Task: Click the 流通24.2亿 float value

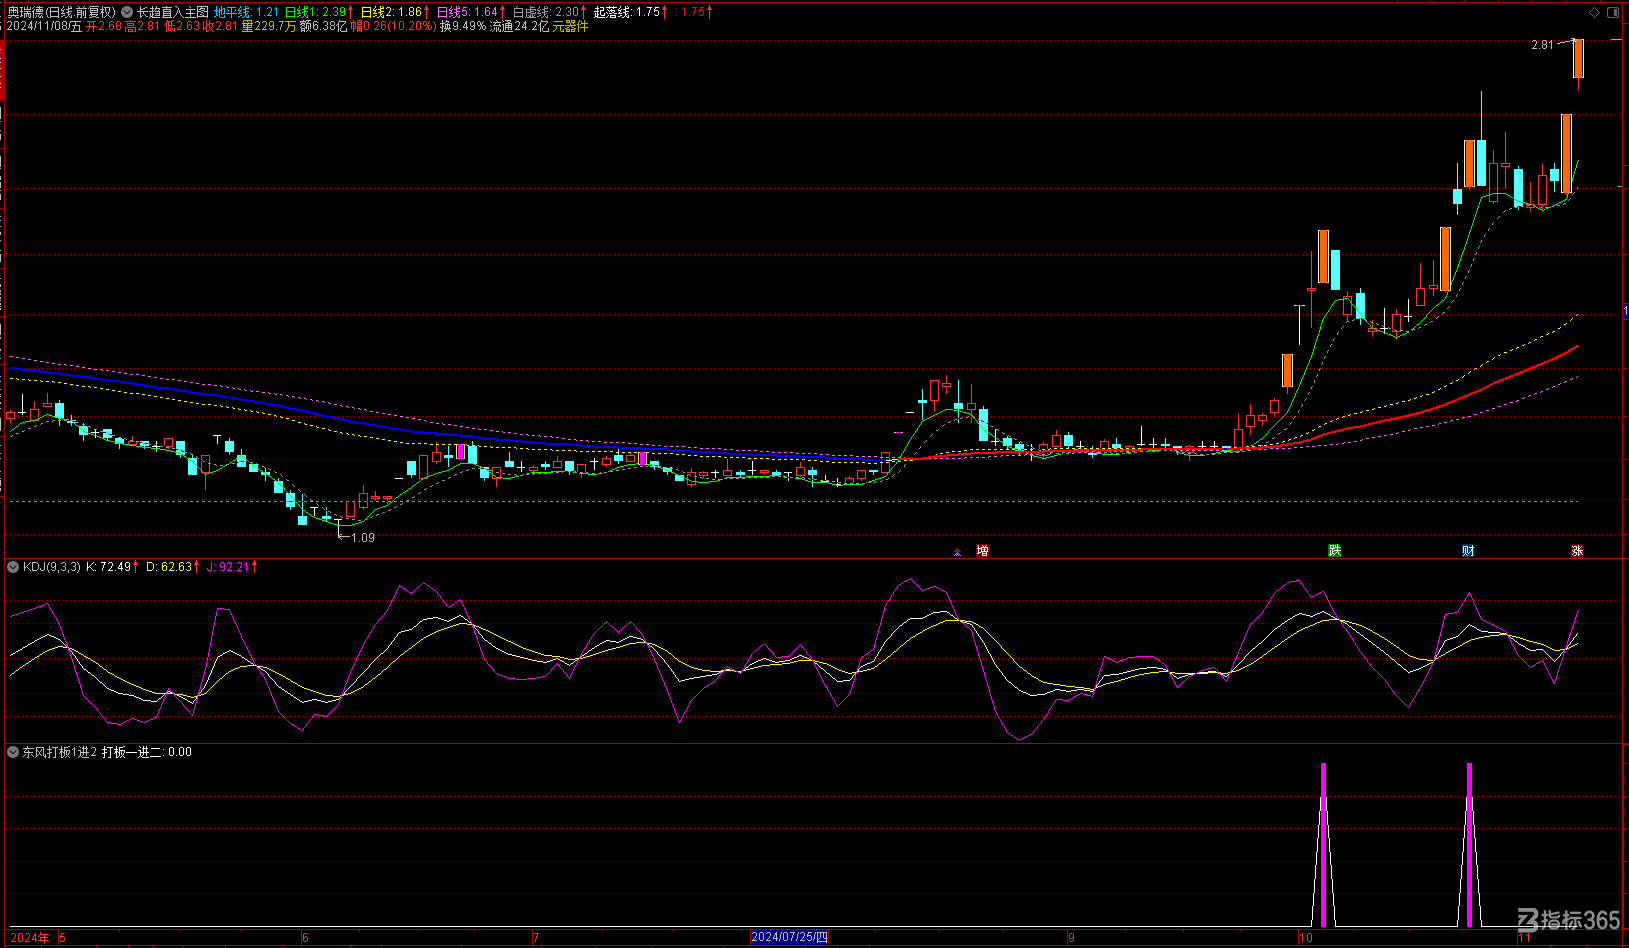Action: click(x=519, y=26)
